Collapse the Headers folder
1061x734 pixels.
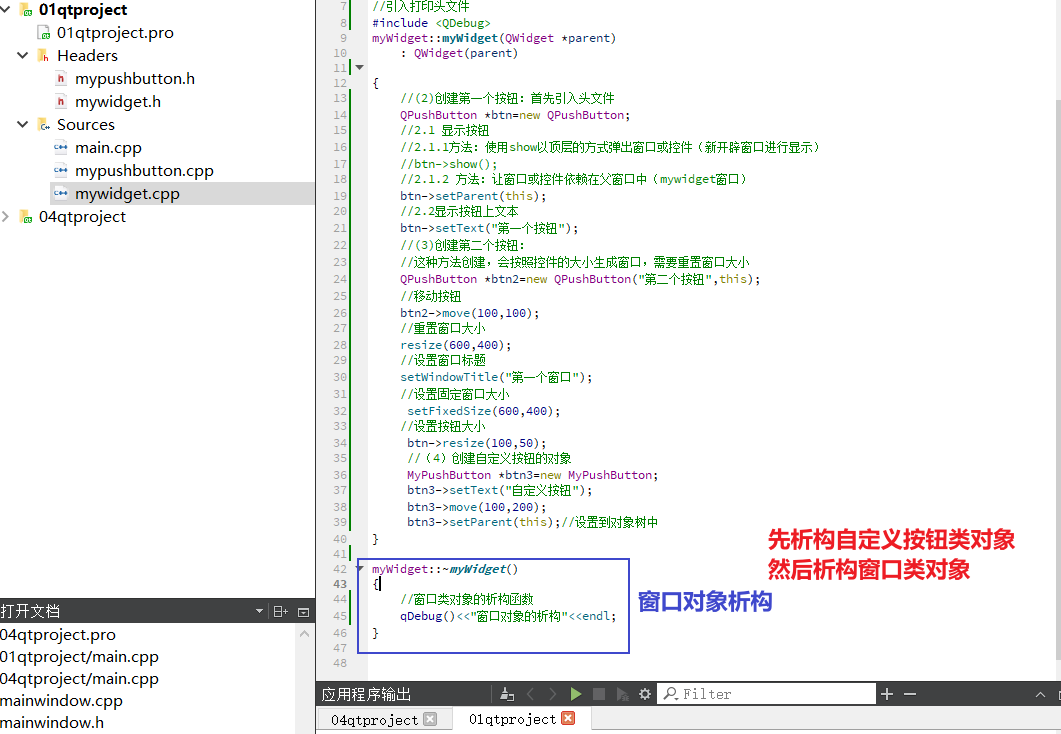pyautogui.click(x=22, y=55)
